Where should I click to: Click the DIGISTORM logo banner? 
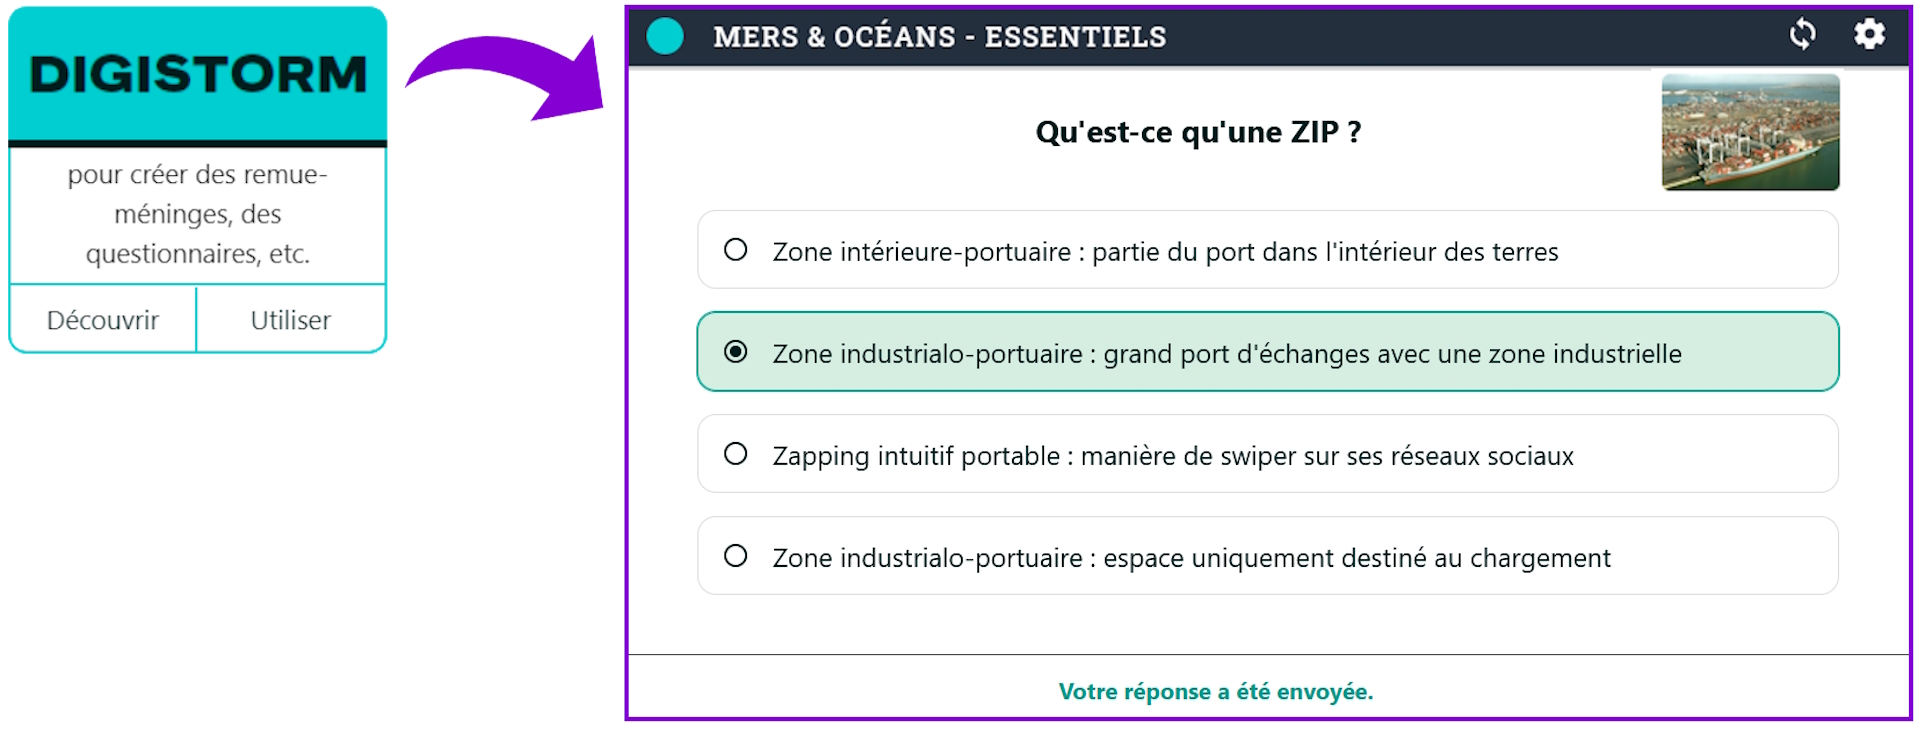[x=197, y=72]
